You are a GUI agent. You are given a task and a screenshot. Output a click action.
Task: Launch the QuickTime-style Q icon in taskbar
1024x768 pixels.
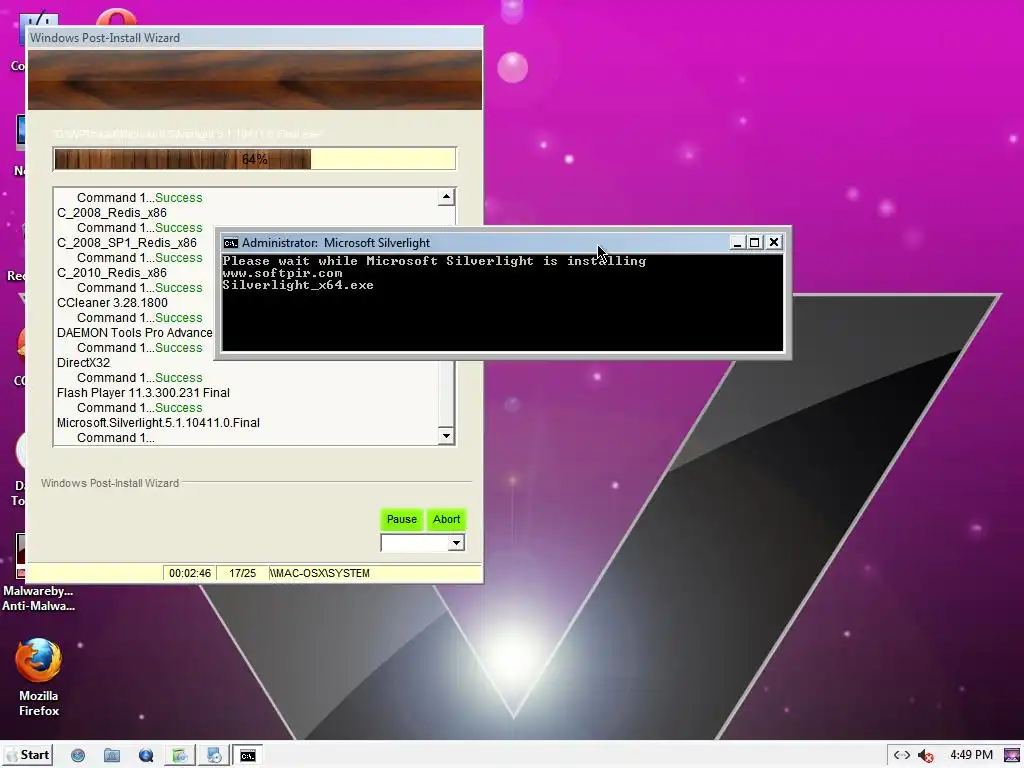click(x=146, y=756)
